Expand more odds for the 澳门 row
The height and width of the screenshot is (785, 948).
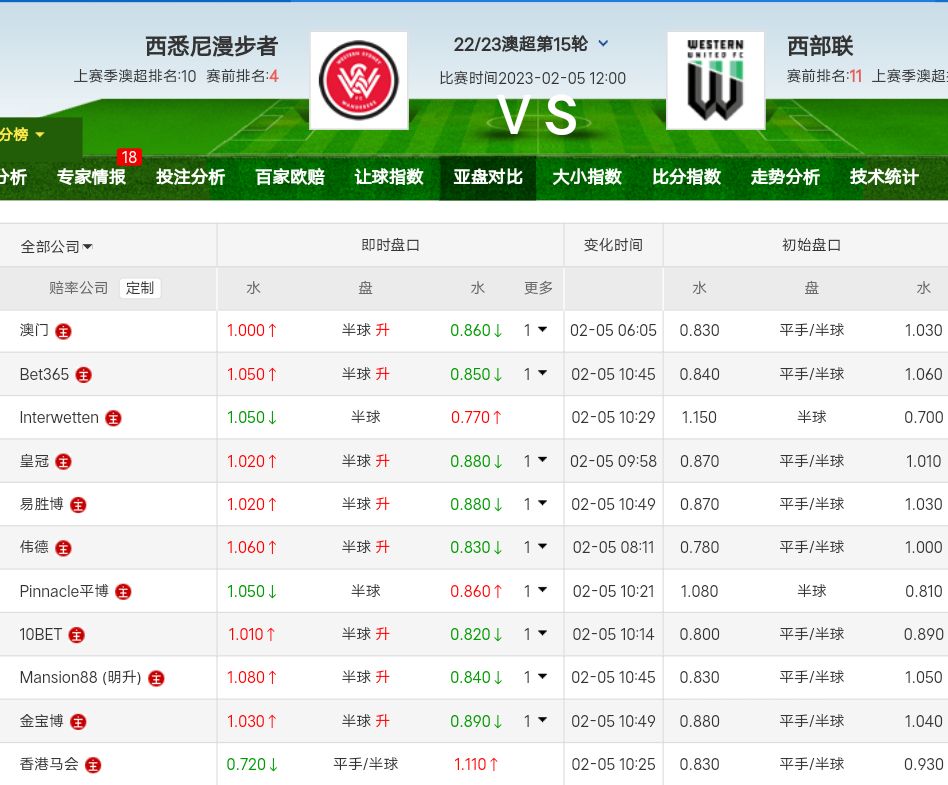535,330
